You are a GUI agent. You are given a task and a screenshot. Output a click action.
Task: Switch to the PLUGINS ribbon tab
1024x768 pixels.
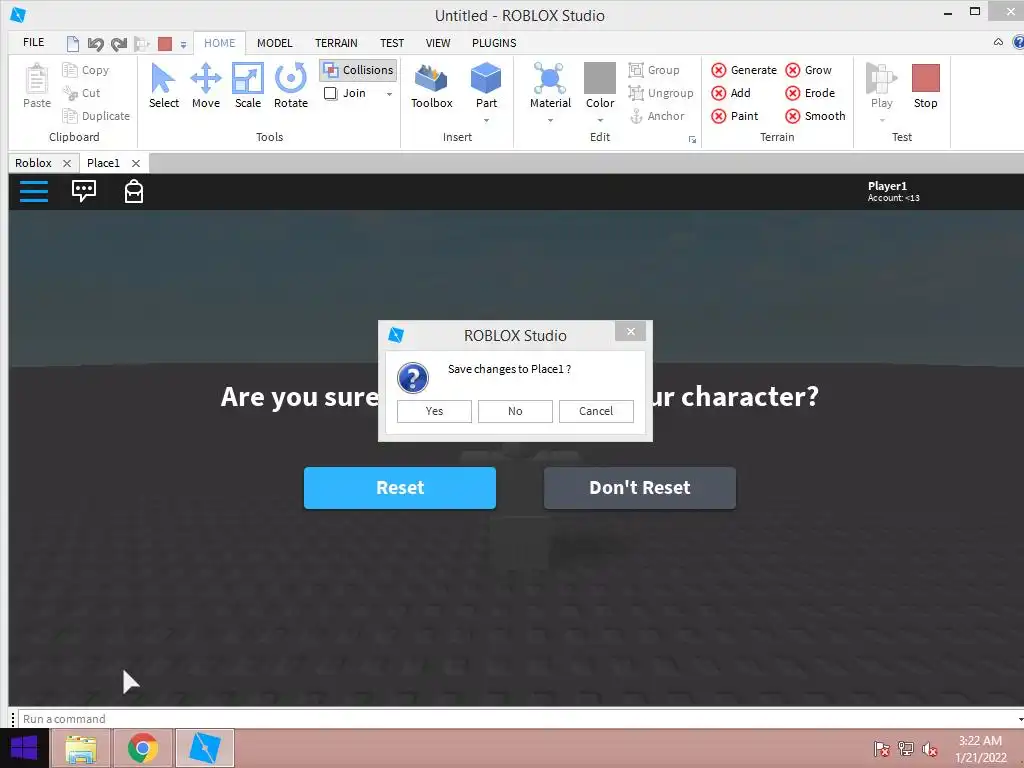[494, 43]
